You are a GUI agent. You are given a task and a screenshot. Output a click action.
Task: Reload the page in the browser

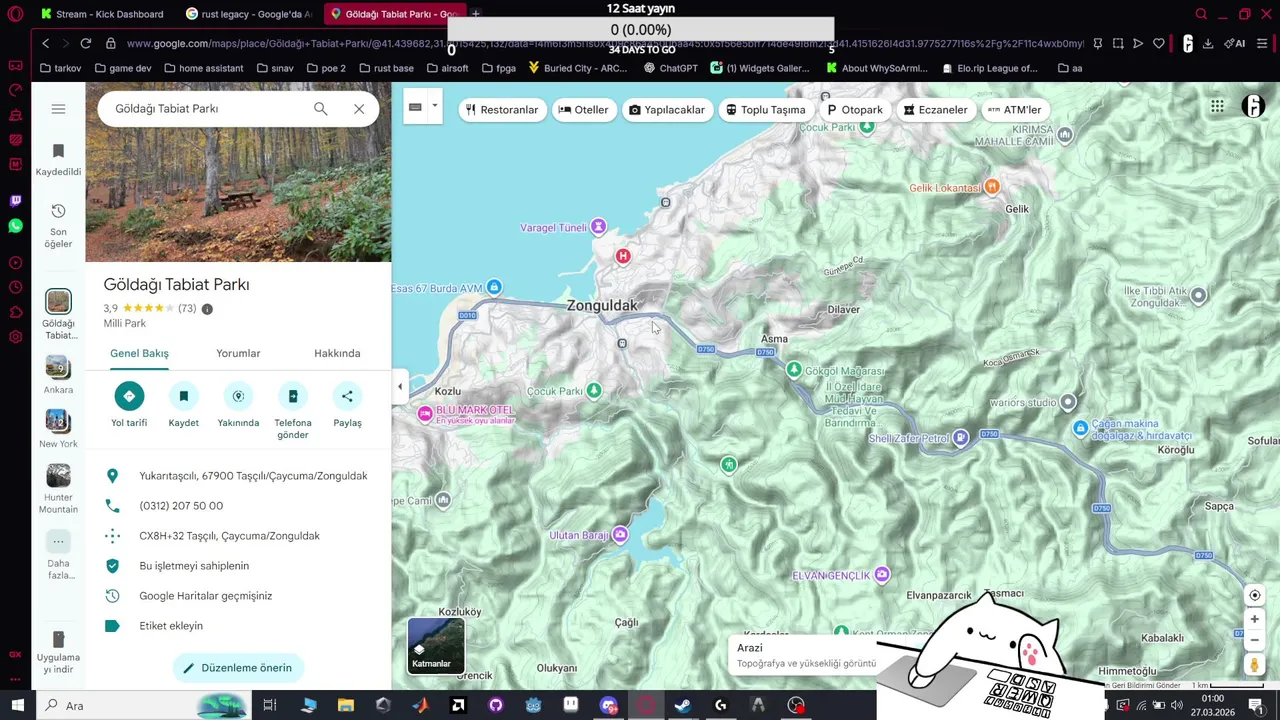pos(86,43)
